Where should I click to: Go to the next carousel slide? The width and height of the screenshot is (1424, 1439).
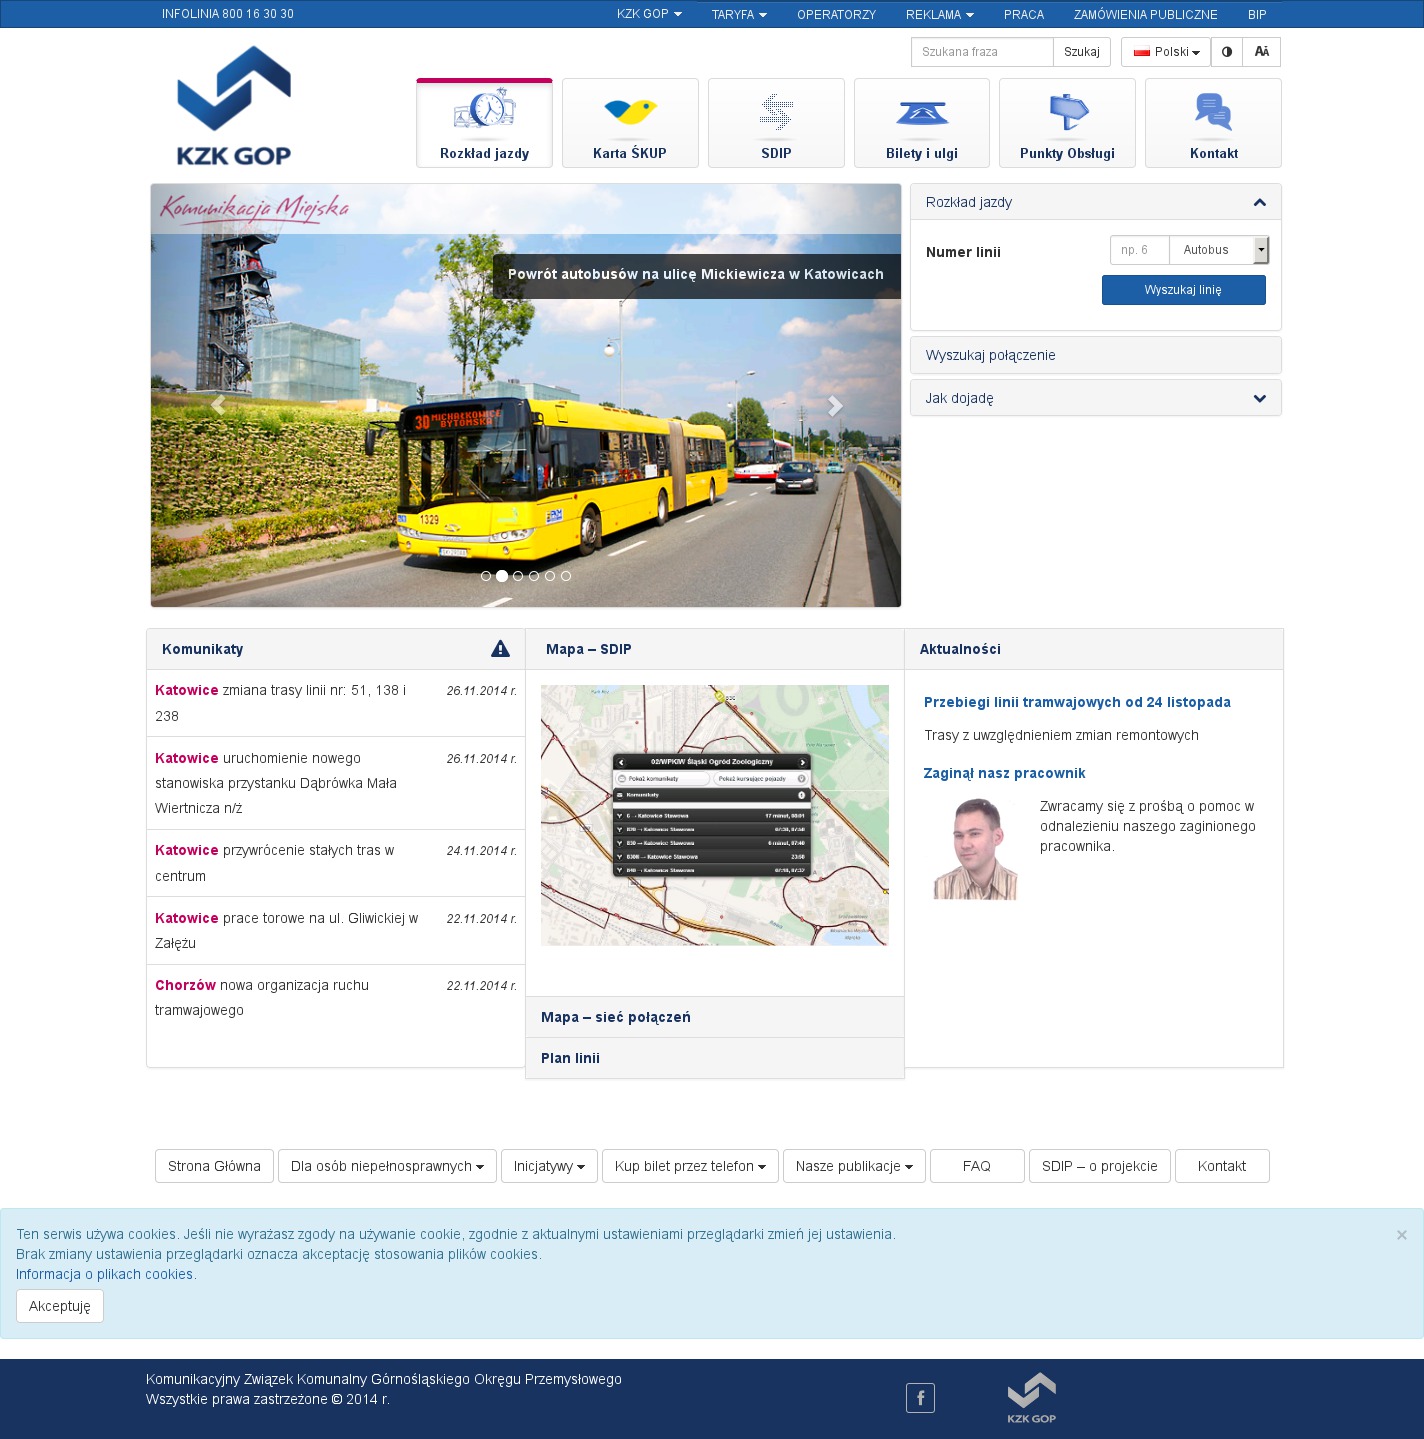(x=836, y=405)
